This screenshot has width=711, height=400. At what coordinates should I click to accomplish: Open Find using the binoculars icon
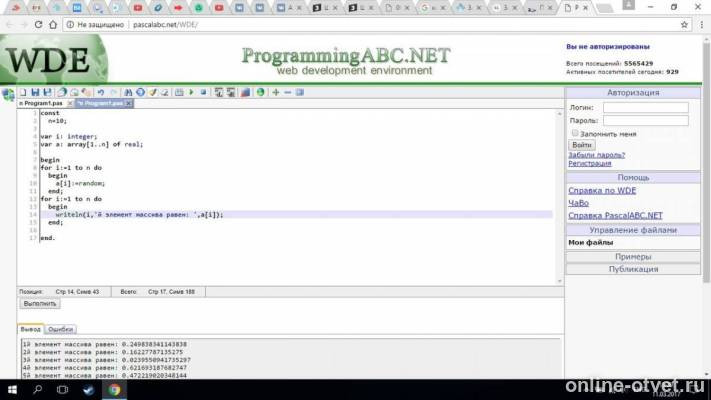click(x=128, y=93)
